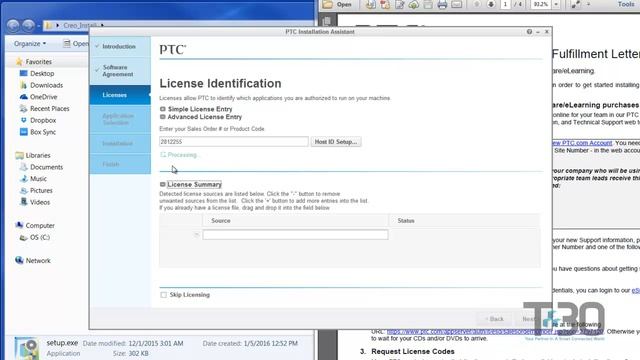This screenshot has height=360, width=640.
Task: Open page thumbnails panel in PDF reader
Action: [x=327, y=21]
